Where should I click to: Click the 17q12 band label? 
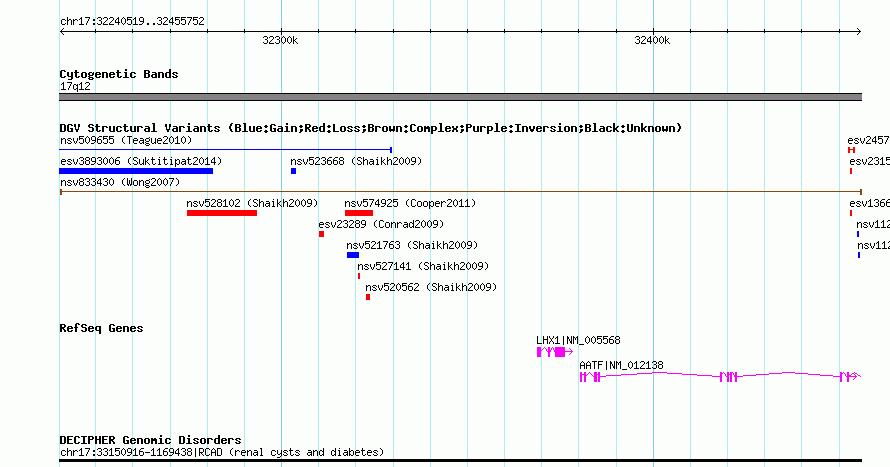[75, 86]
